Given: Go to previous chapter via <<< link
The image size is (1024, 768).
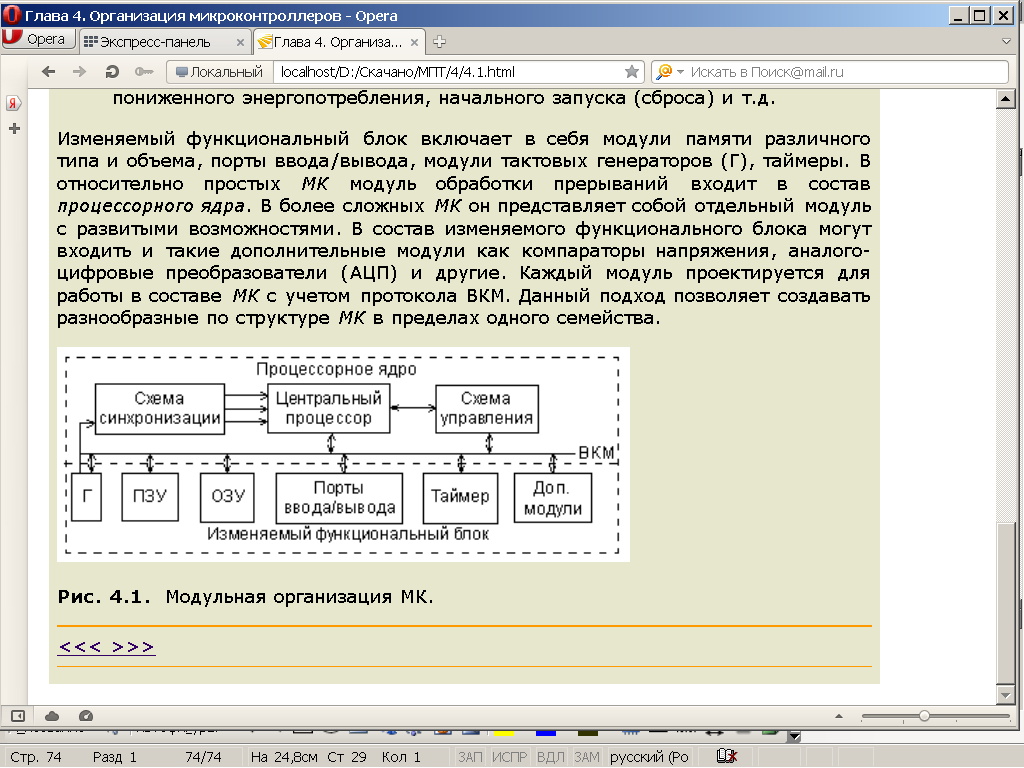Looking at the screenshot, I should pos(80,647).
